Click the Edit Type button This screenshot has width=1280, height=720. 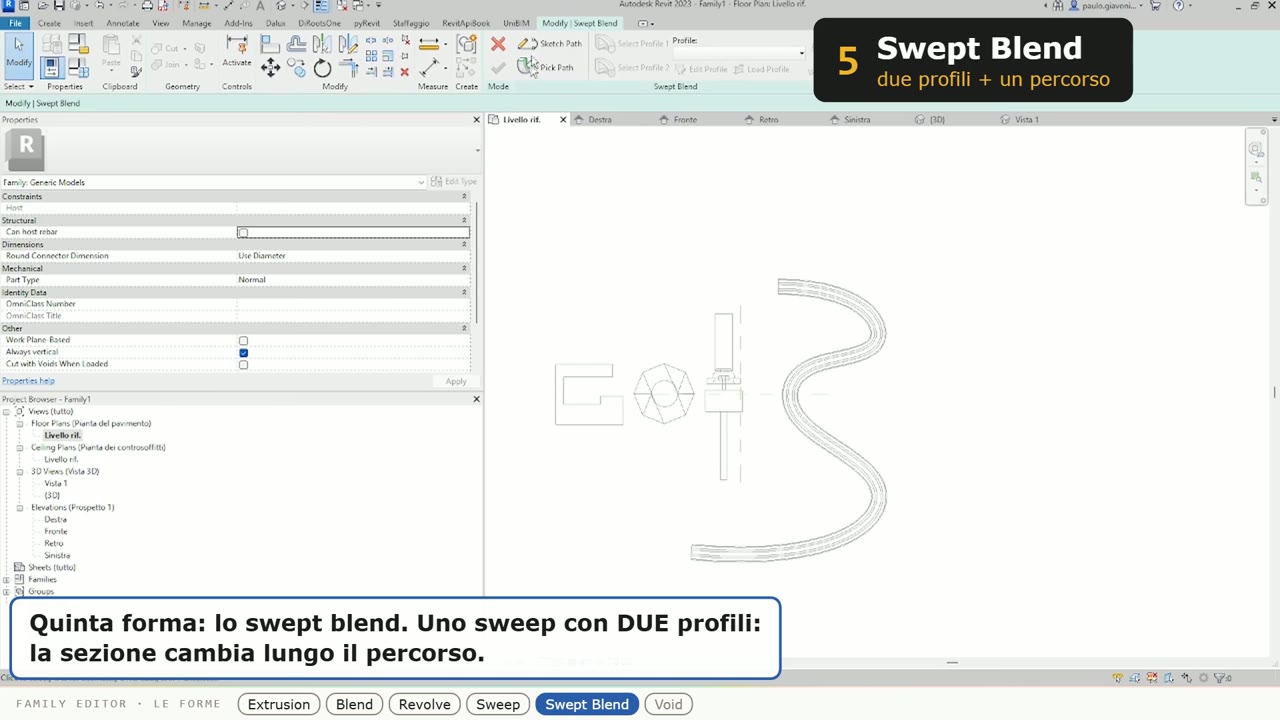pyautogui.click(x=453, y=182)
